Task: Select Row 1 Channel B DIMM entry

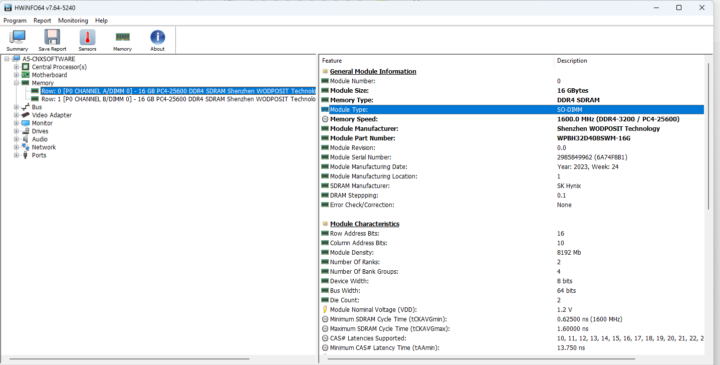Action: [x=178, y=99]
